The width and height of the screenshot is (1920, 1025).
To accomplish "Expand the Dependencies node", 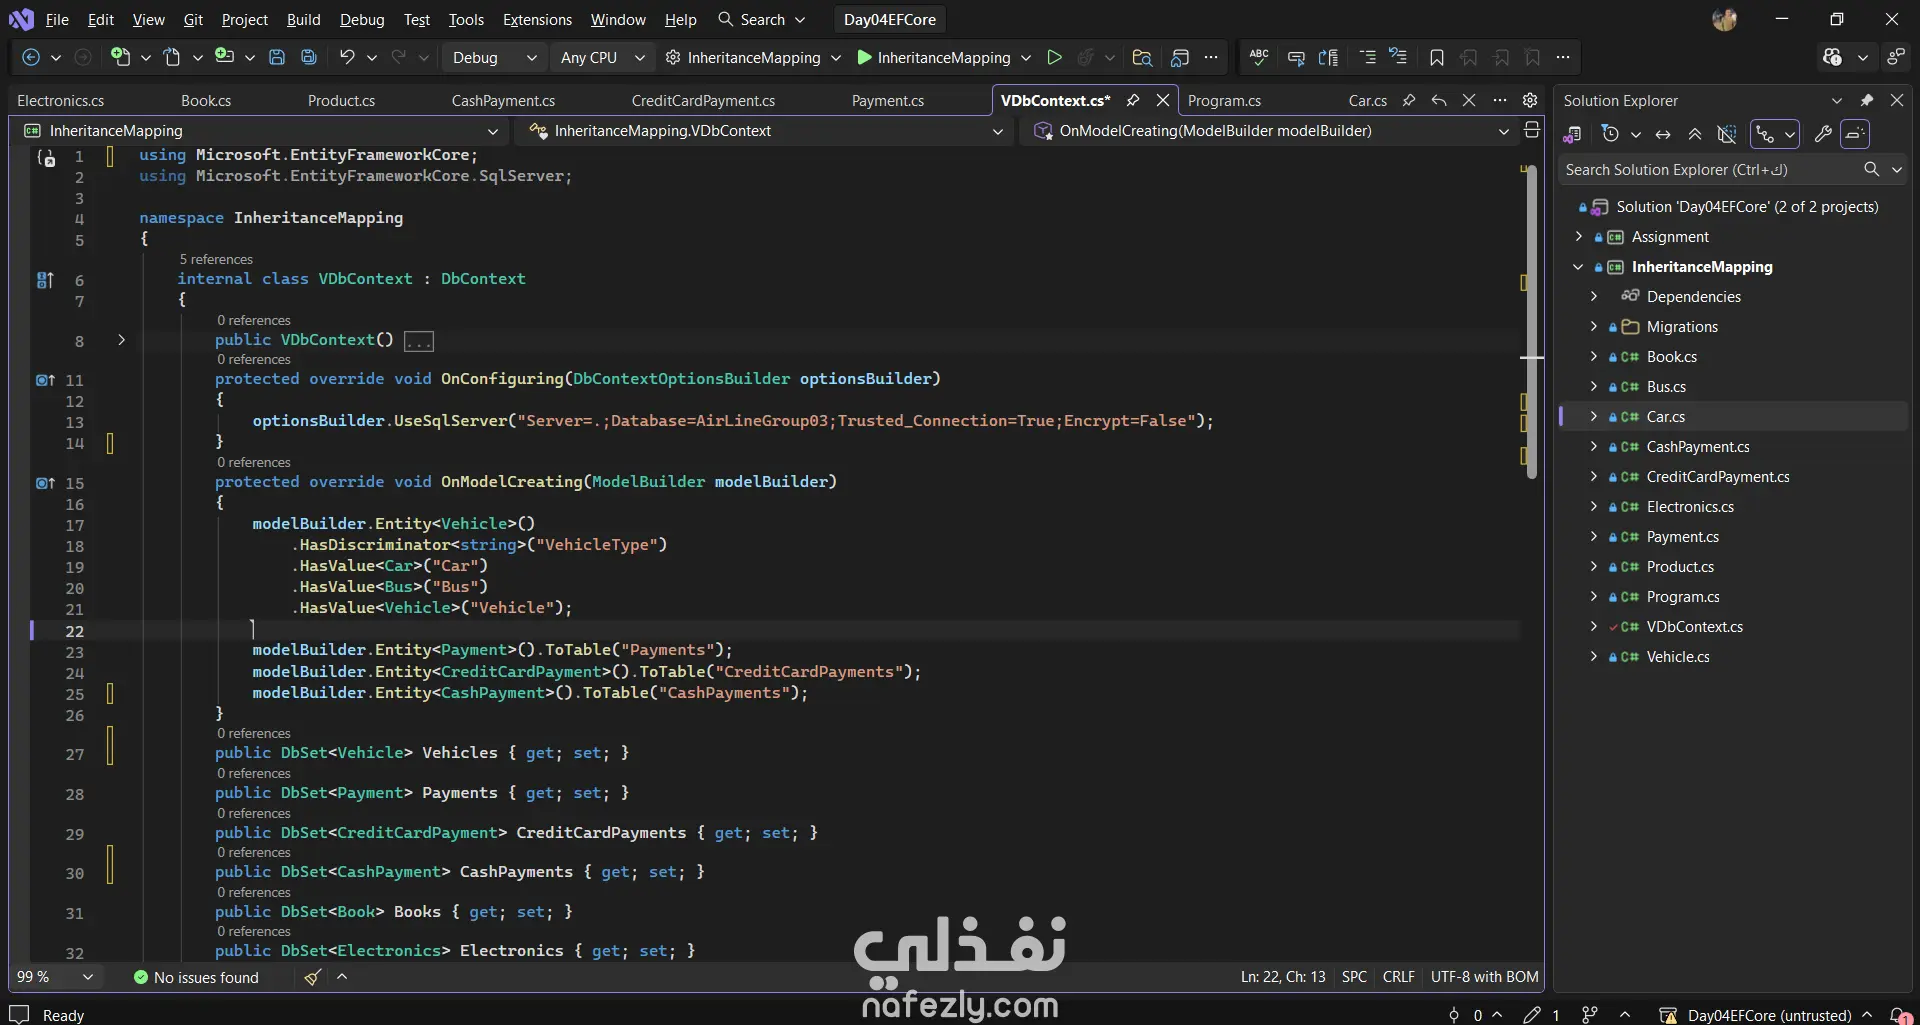I will 1593,297.
